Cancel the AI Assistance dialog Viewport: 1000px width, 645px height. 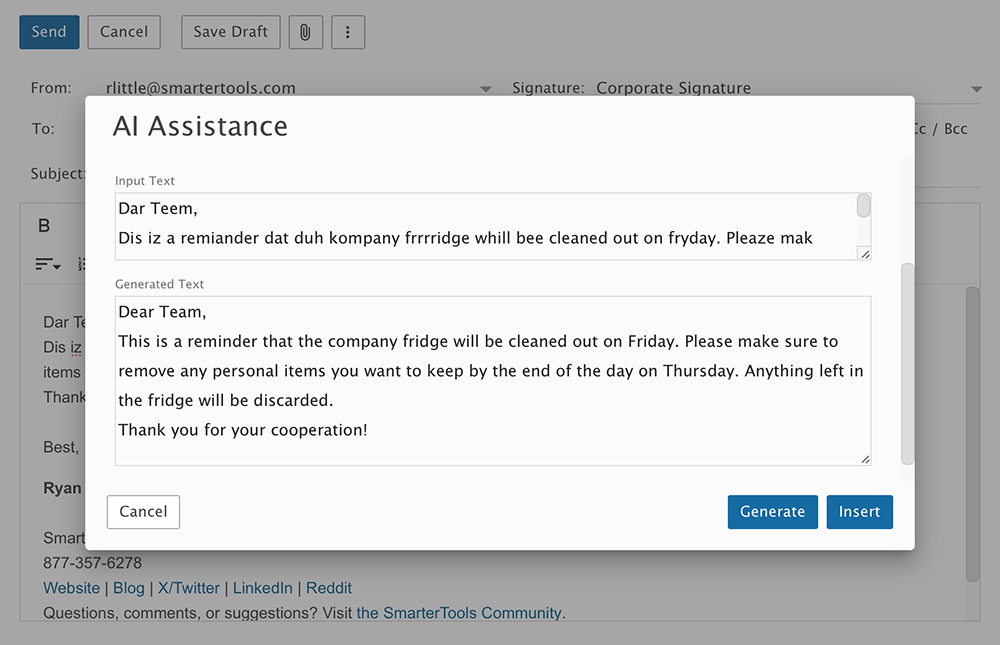(143, 512)
